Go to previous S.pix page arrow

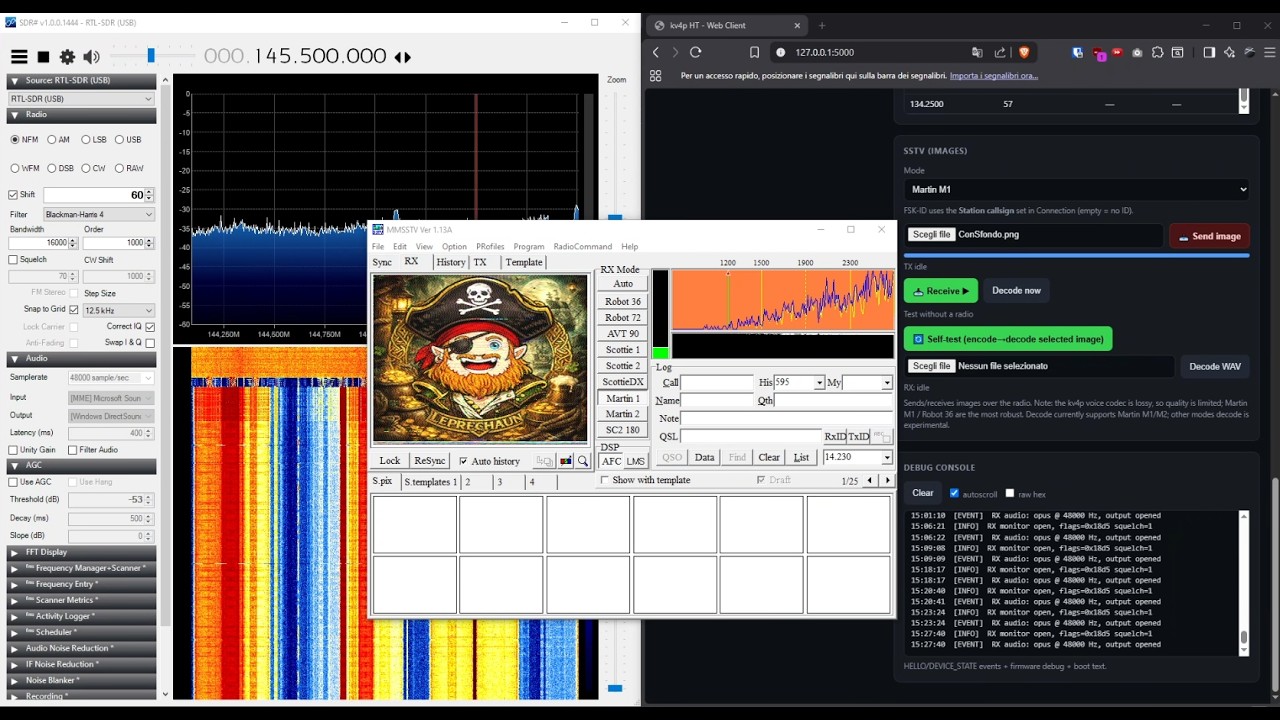tap(869, 481)
